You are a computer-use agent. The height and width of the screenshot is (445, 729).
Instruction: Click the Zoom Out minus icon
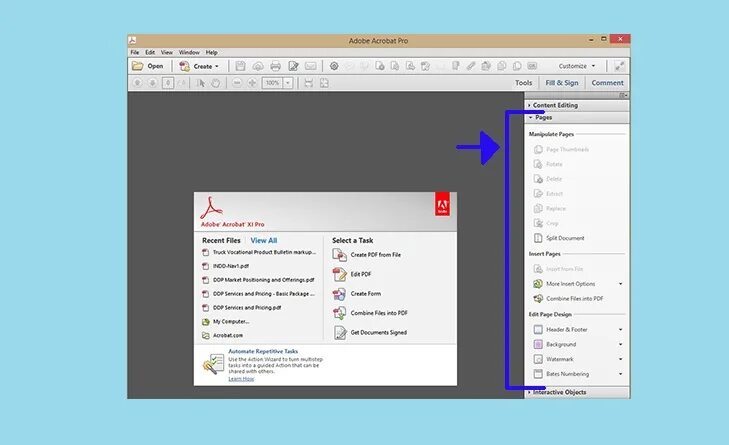tap(237, 83)
